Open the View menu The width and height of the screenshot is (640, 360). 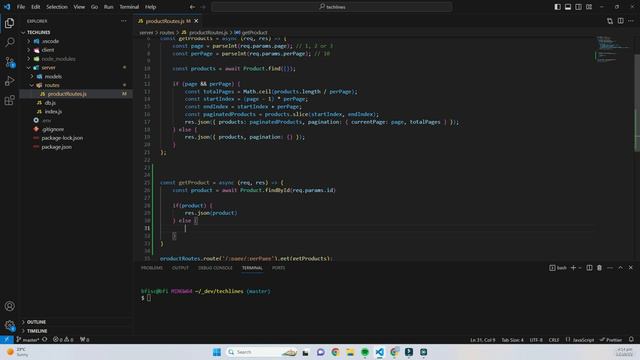coord(79,7)
